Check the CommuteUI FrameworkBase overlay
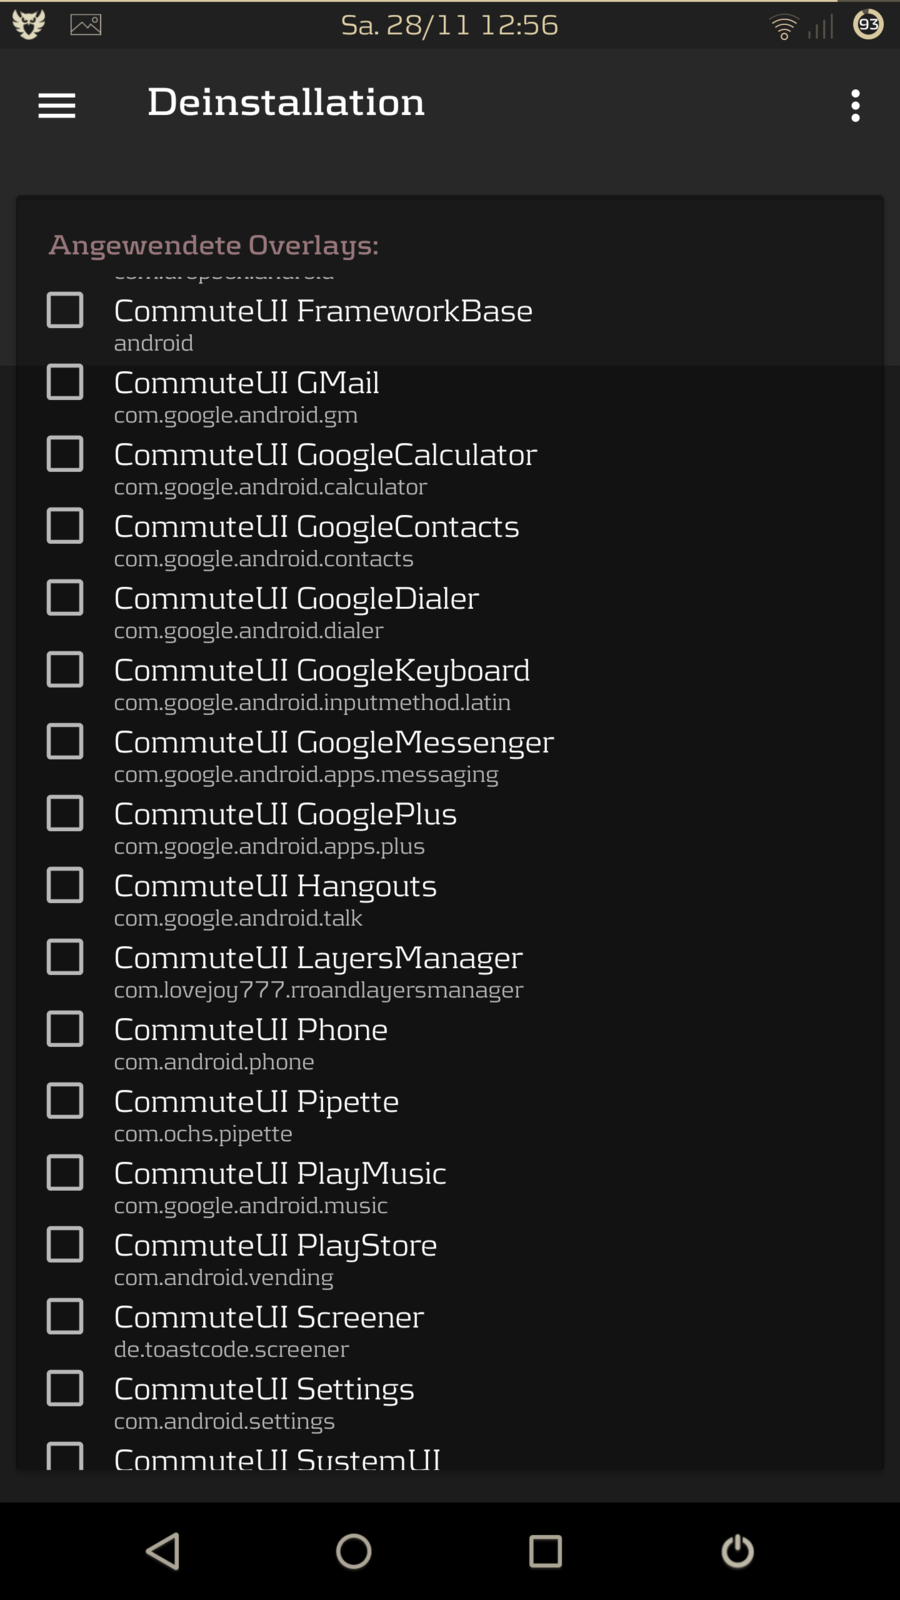Viewport: 900px width, 1600px height. [x=65, y=310]
